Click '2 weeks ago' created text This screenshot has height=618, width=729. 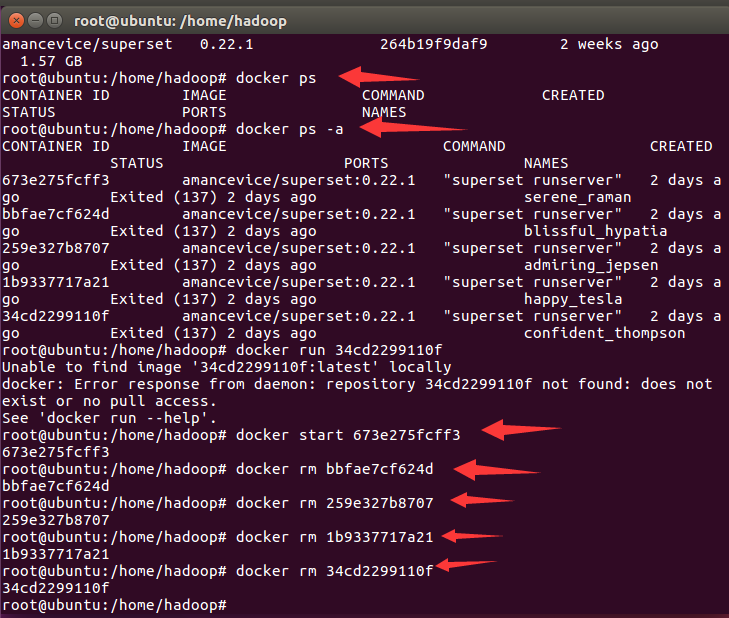coord(609,44)
